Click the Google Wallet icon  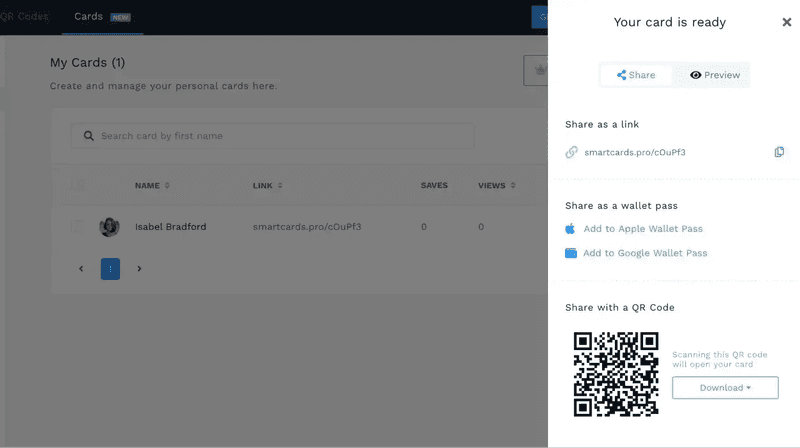(571, 253)
